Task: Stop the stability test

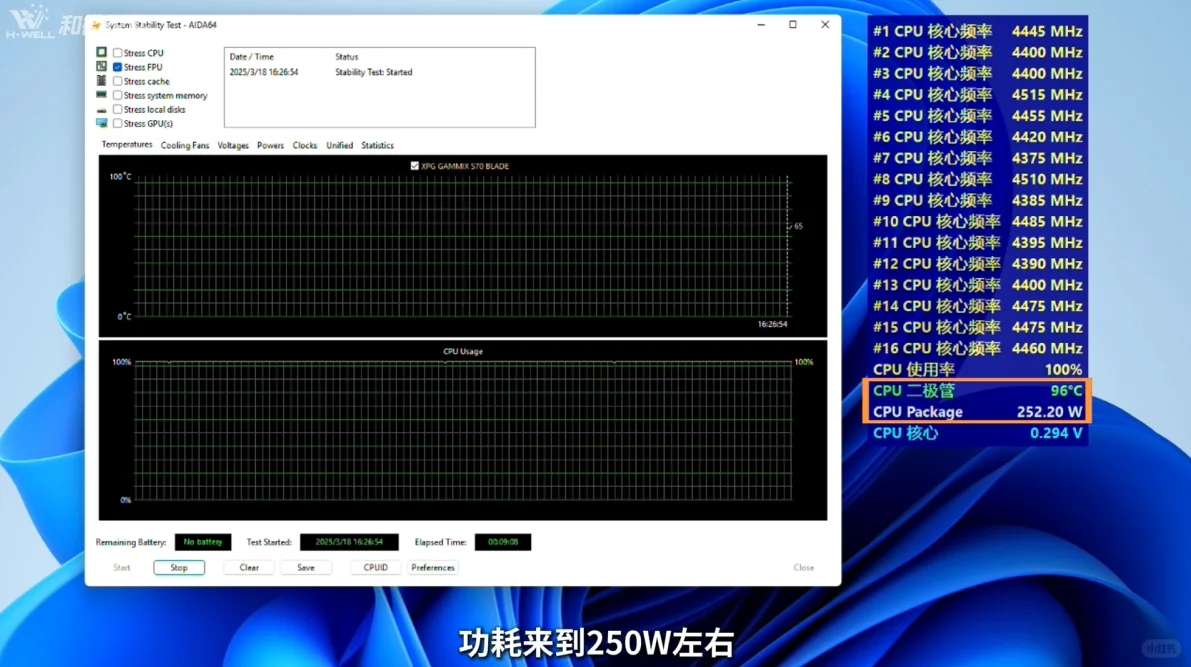Action: 178,567
